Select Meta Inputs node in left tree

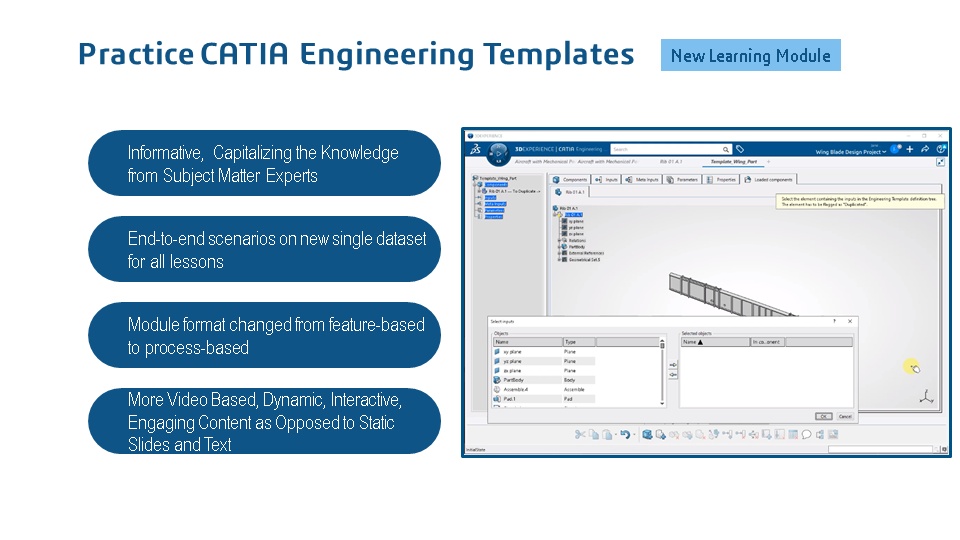click(x=495, y=204)
